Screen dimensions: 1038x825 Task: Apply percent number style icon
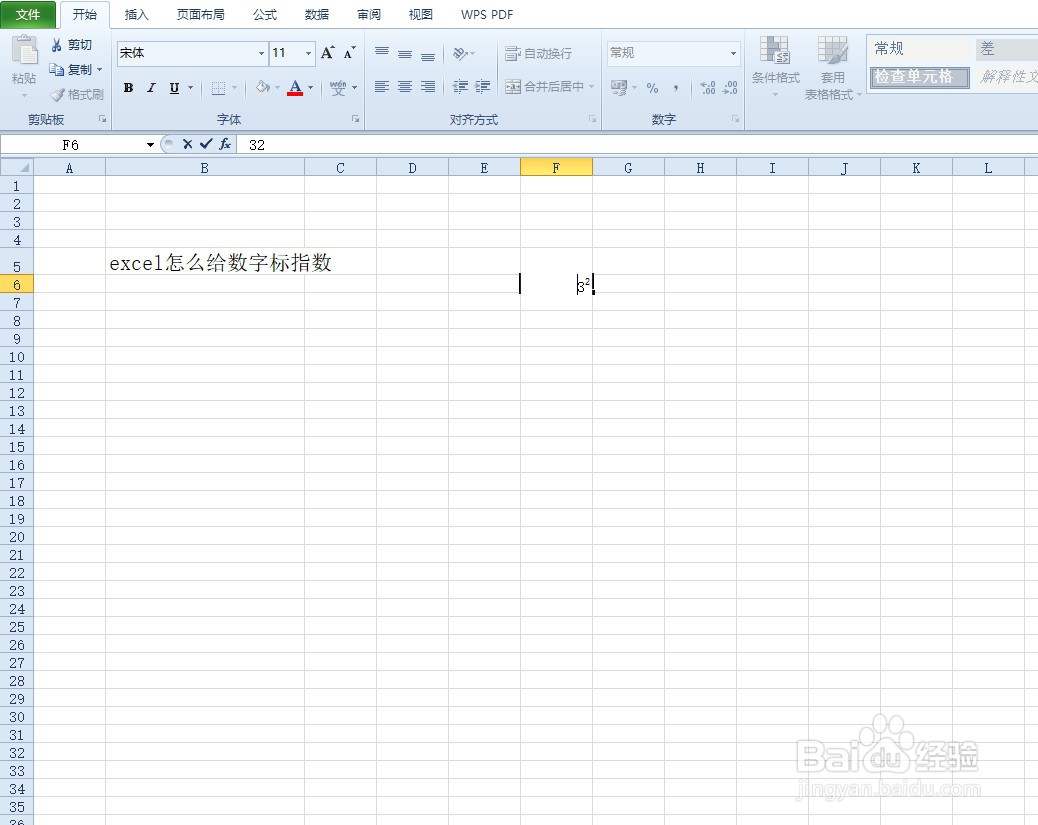651,88
